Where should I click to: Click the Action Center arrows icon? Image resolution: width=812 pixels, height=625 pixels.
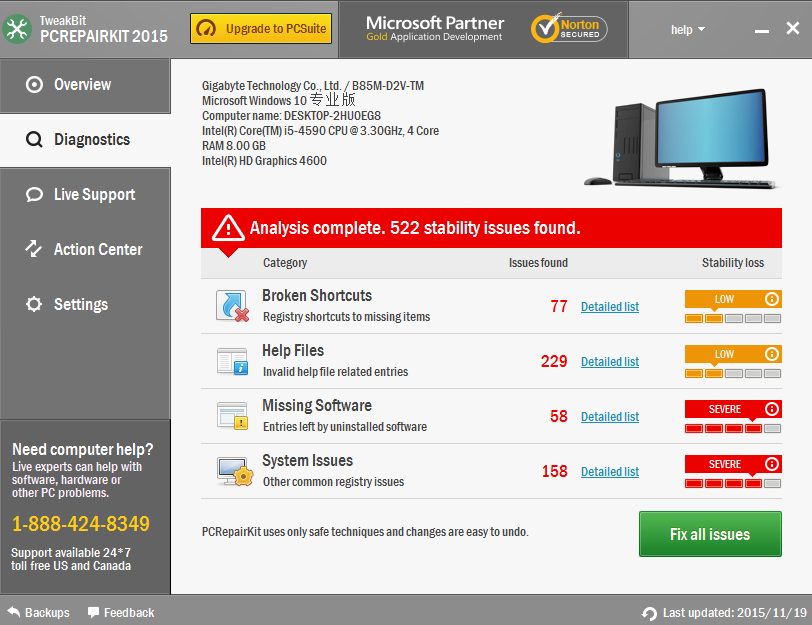coord(34,249)
